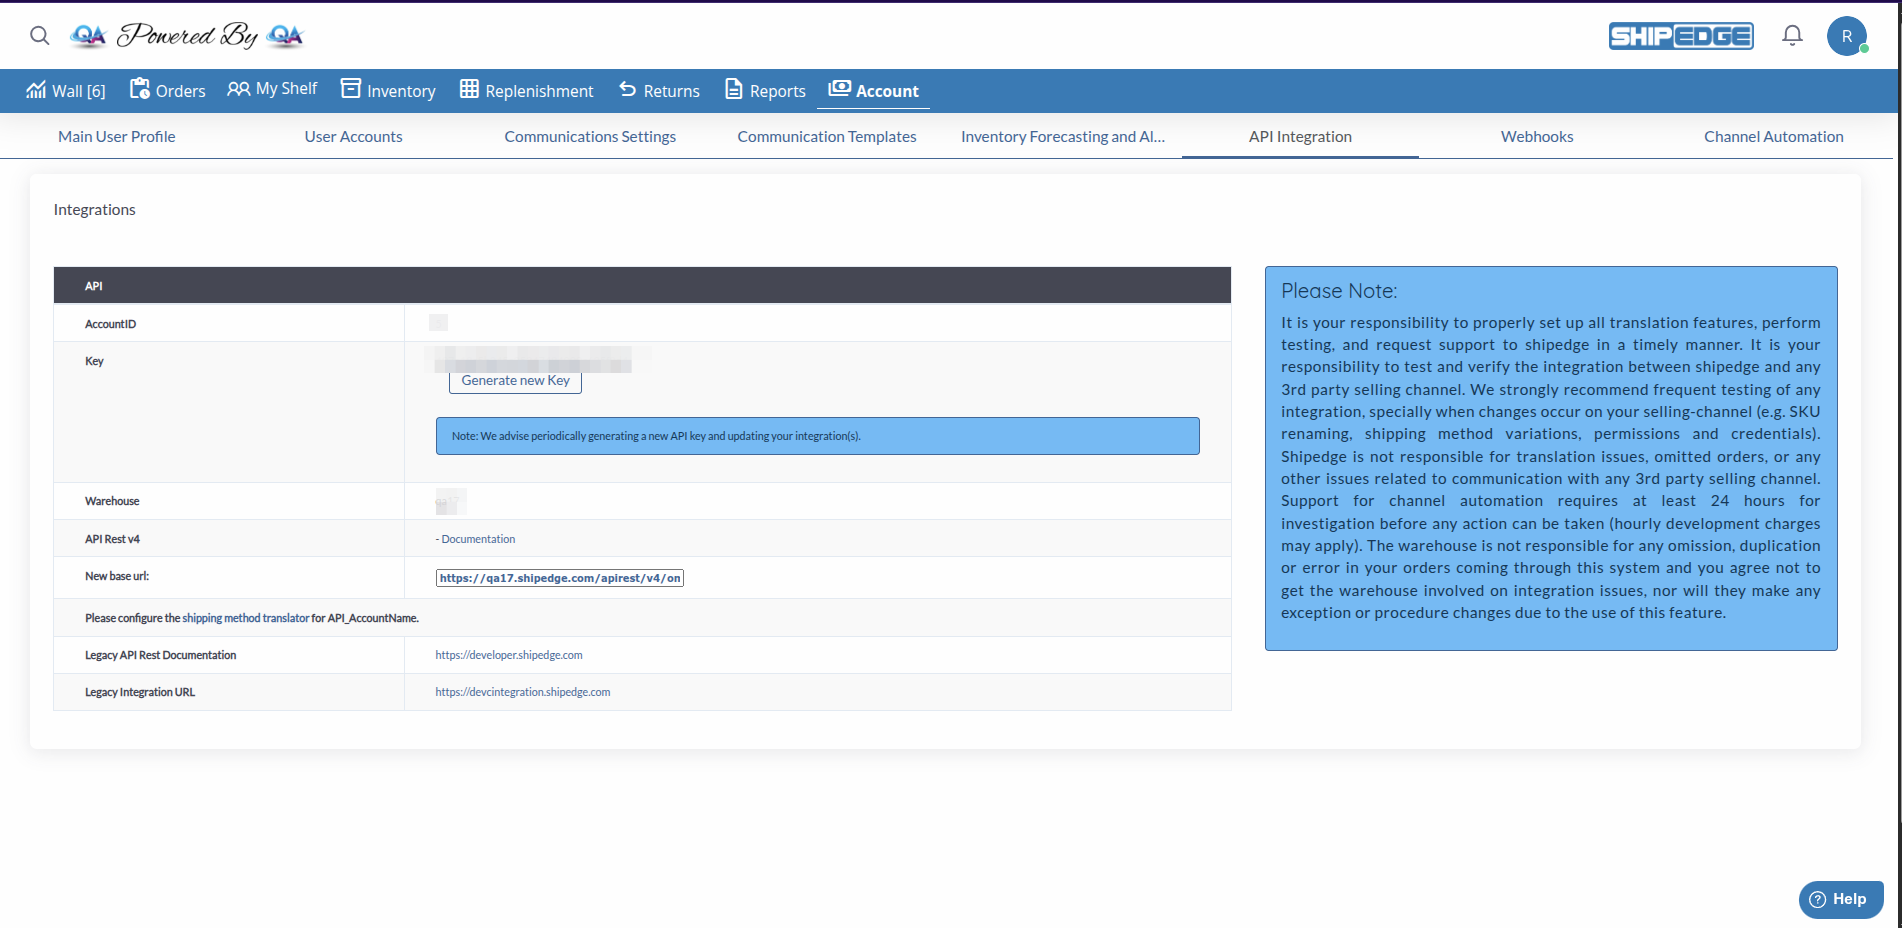Screen dimensions: 1902x928
Task: Open the Channel Automation tab
Action: click(x=1772, y=136)
